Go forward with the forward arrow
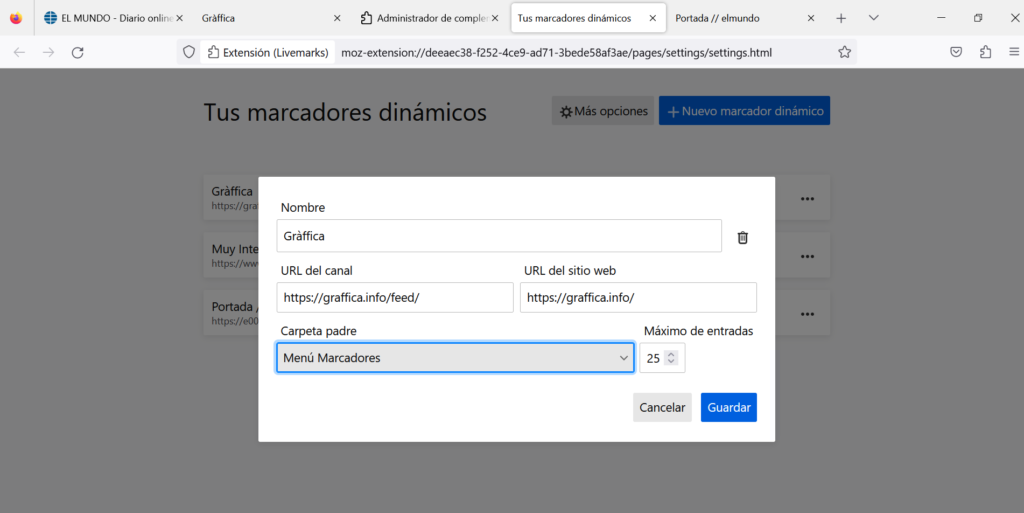Viewport: 1024px width, 513px height. (x=48, y=52)
